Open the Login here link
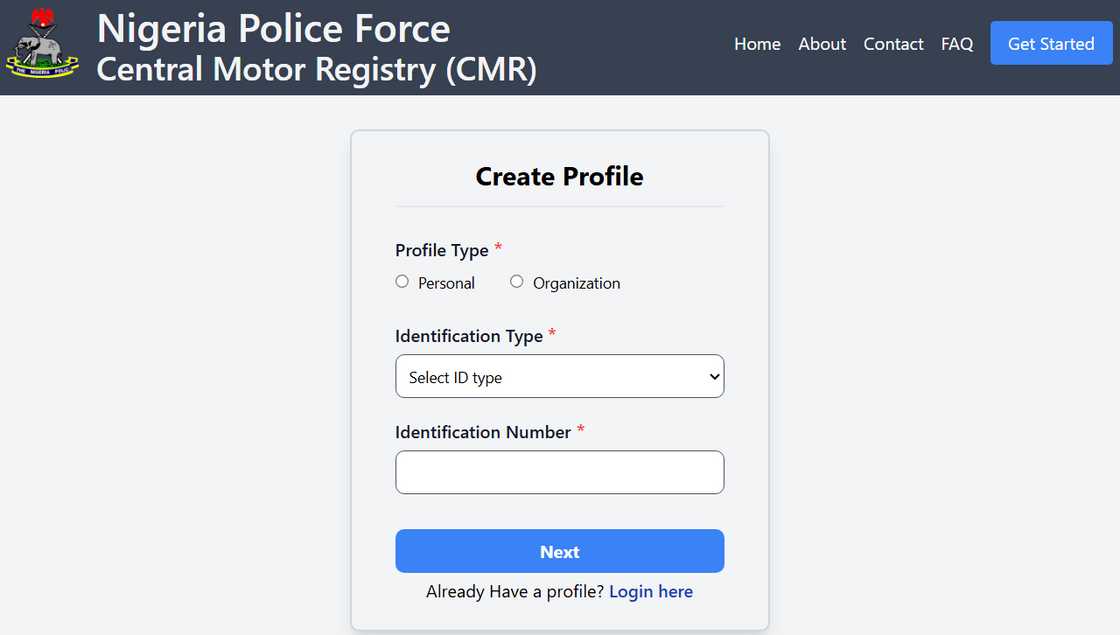 (x=651, y=591)
